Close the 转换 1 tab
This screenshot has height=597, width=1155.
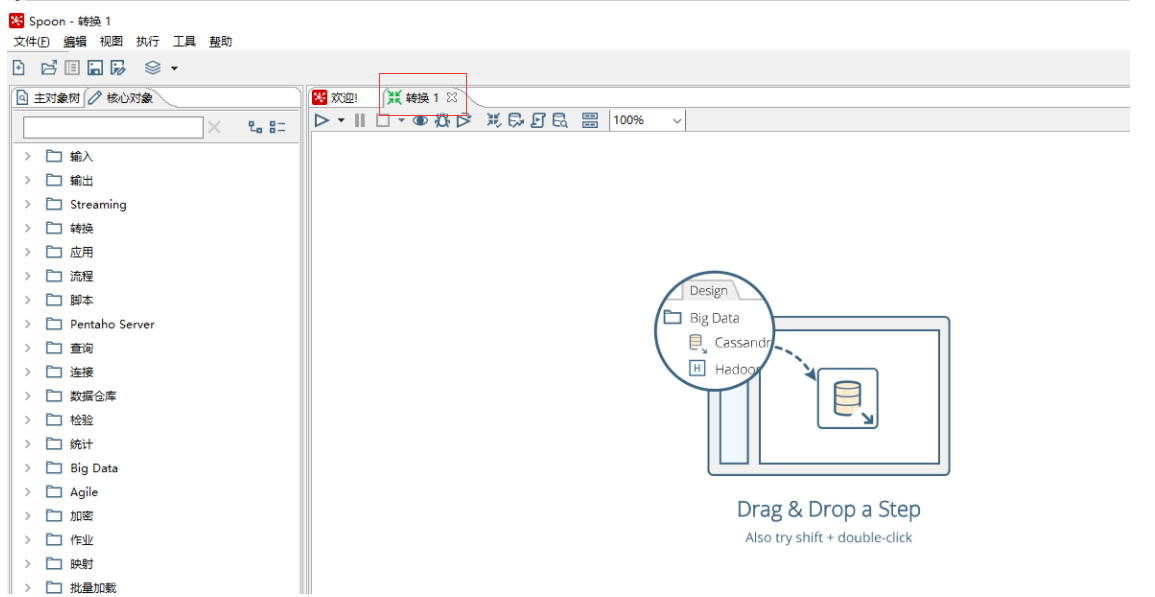coord(452,97)
